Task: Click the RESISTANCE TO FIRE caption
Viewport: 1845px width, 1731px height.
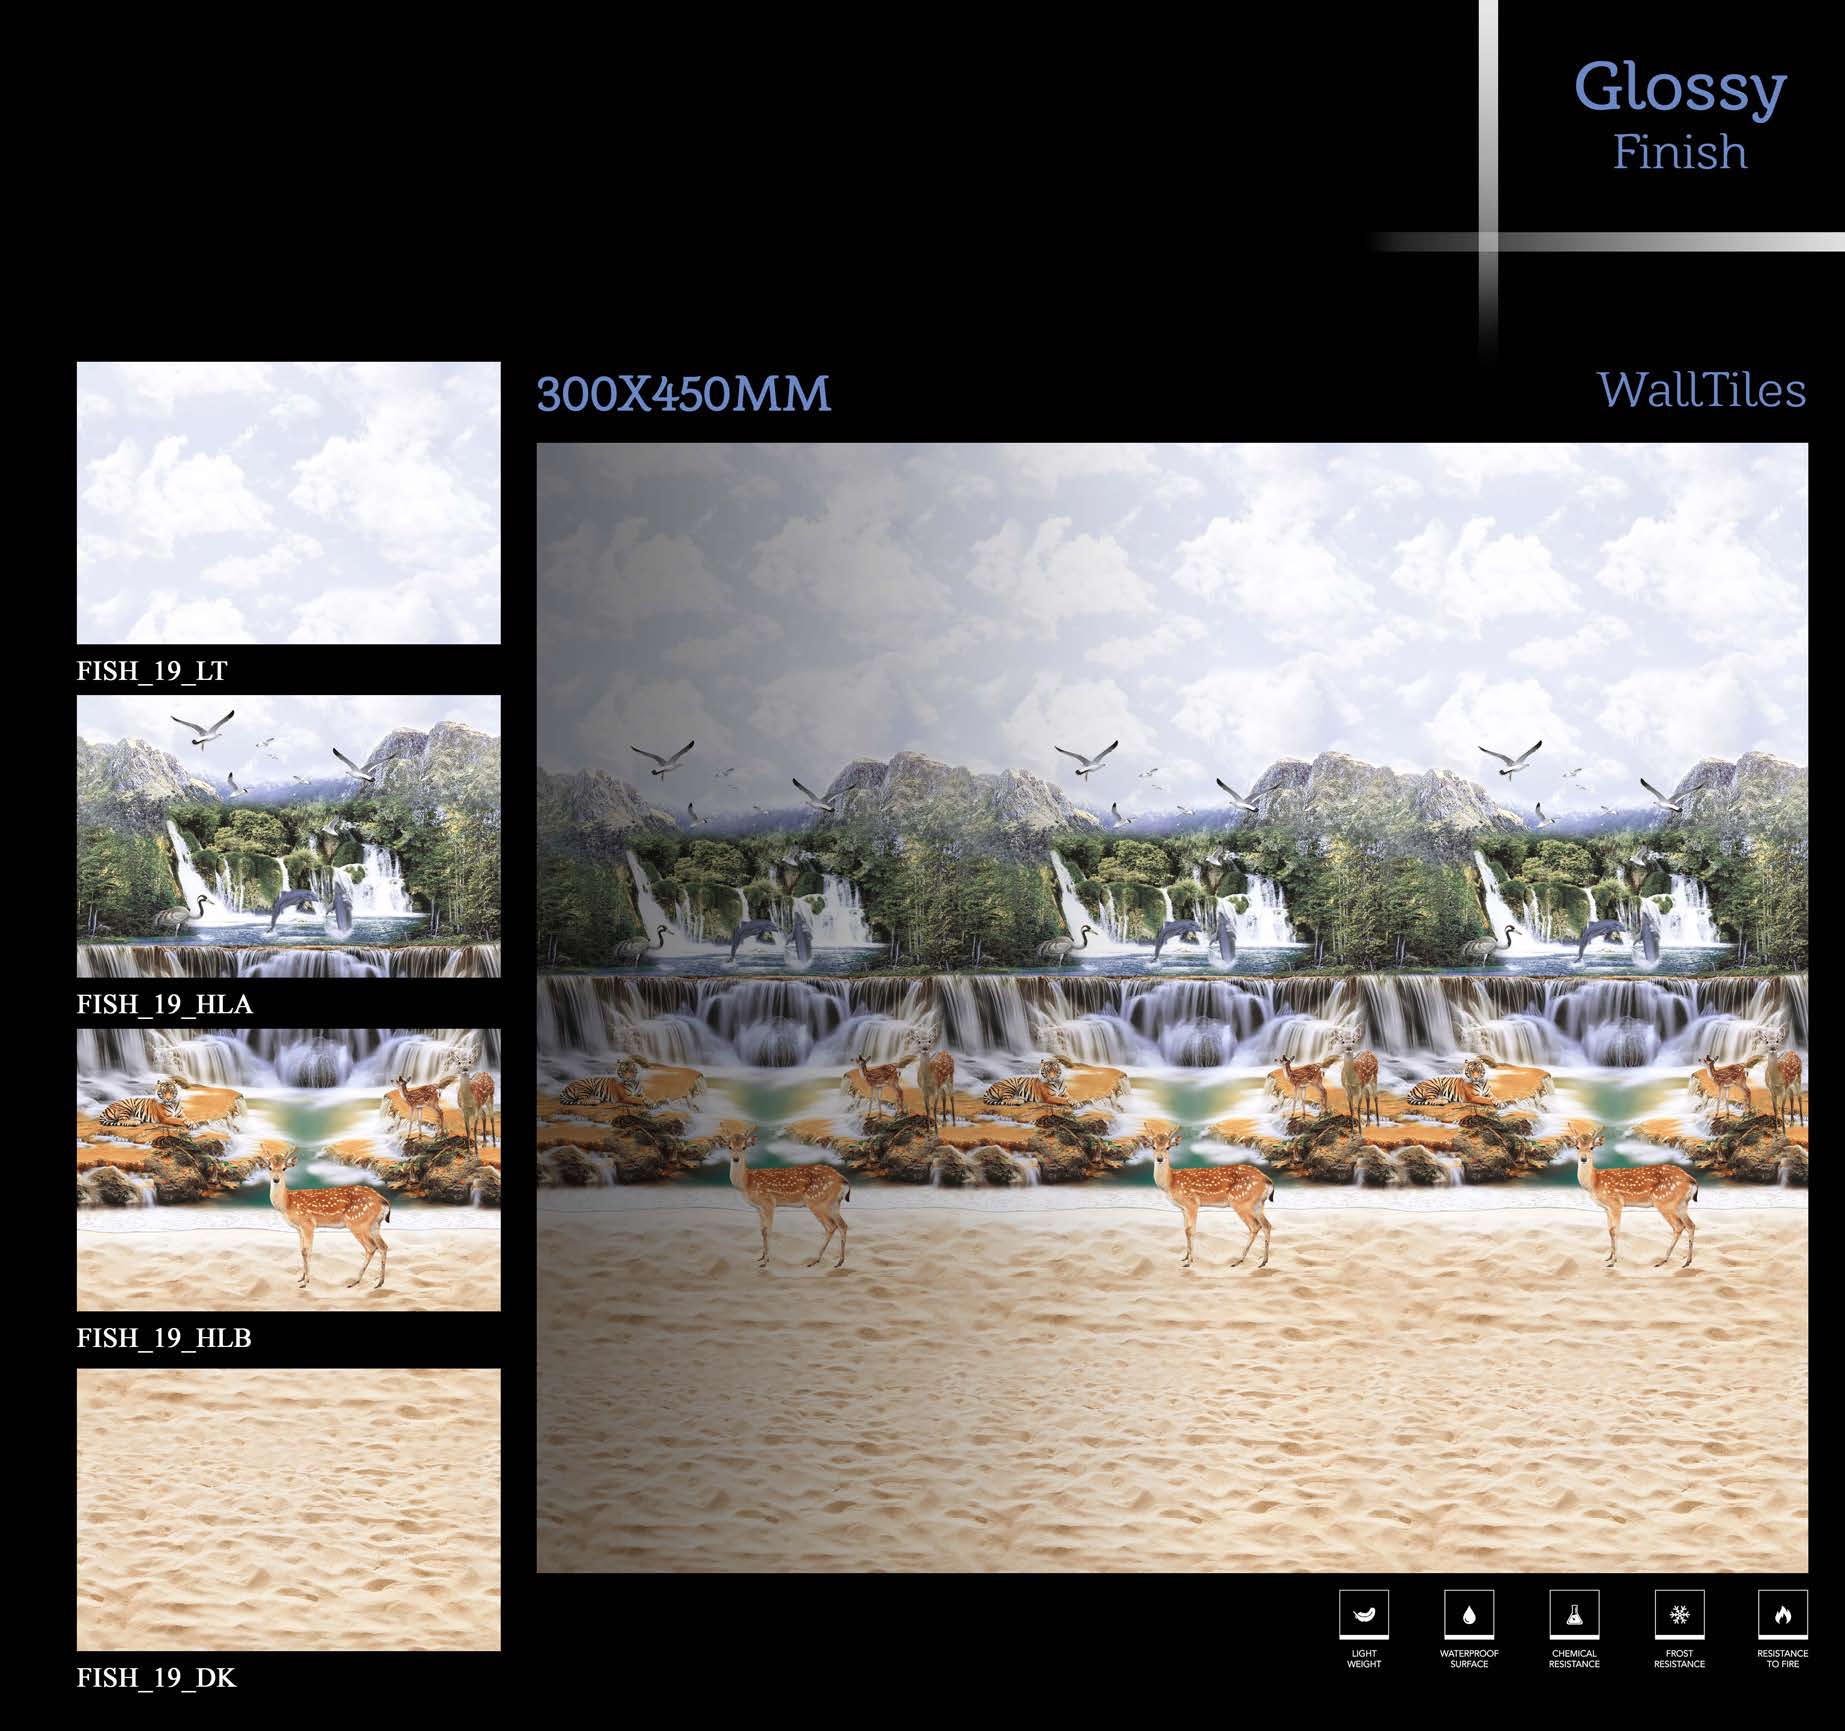Action: (x=1782, y=1659)
